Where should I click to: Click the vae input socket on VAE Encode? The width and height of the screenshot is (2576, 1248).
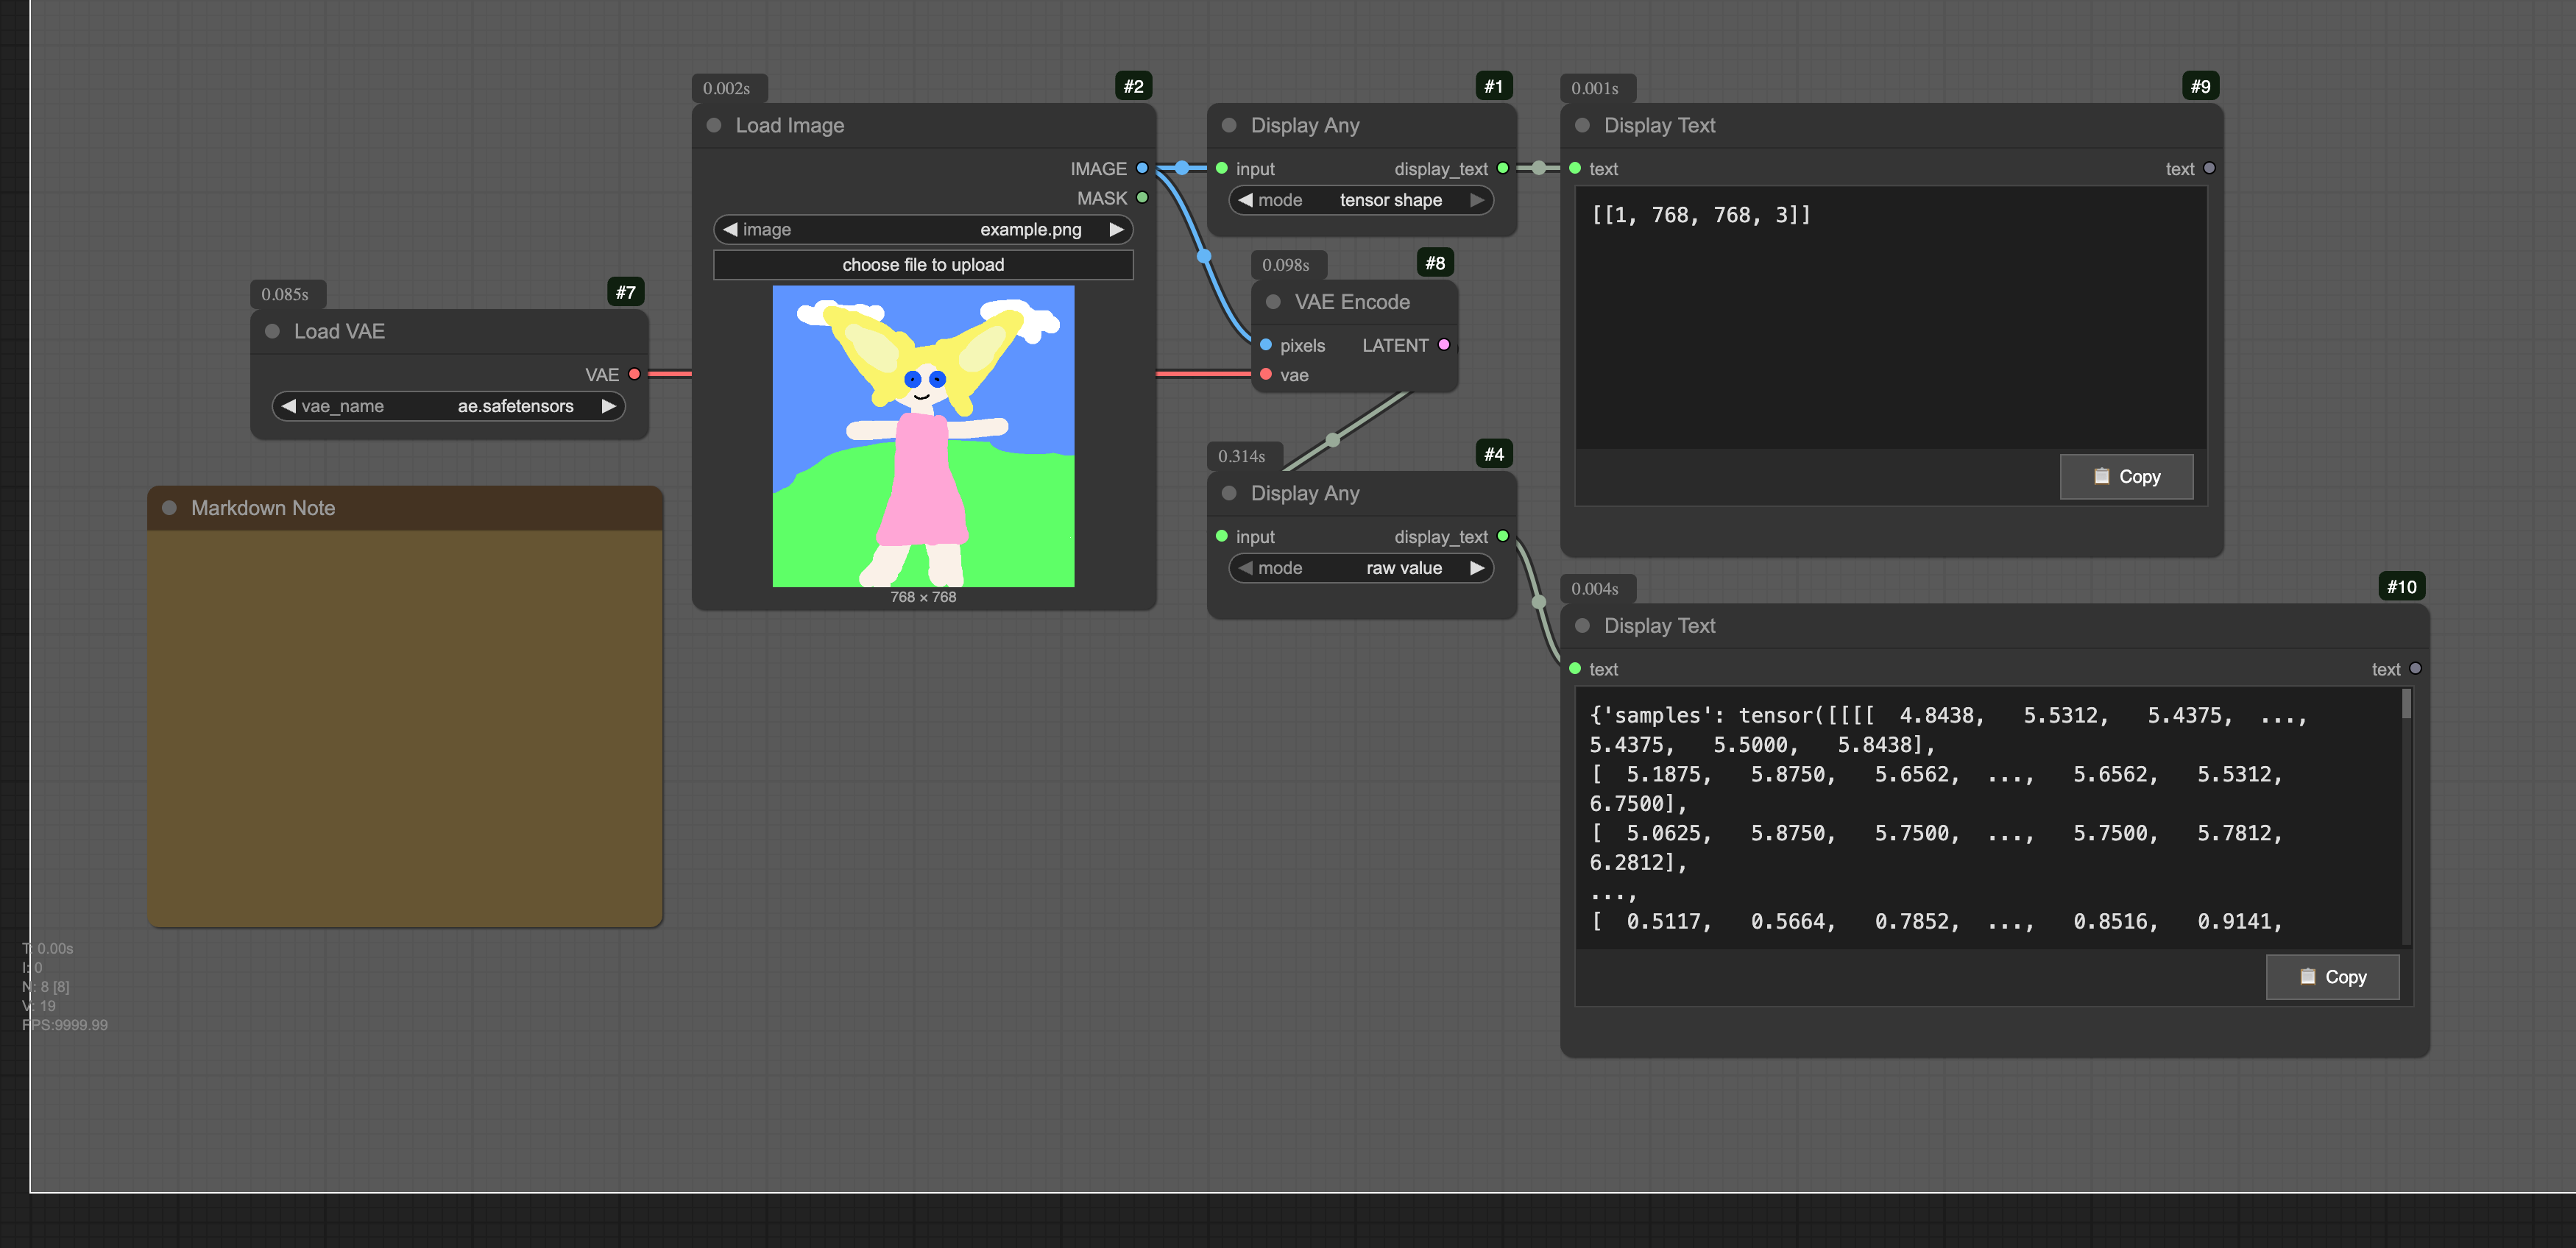[x=1266, y=374]
